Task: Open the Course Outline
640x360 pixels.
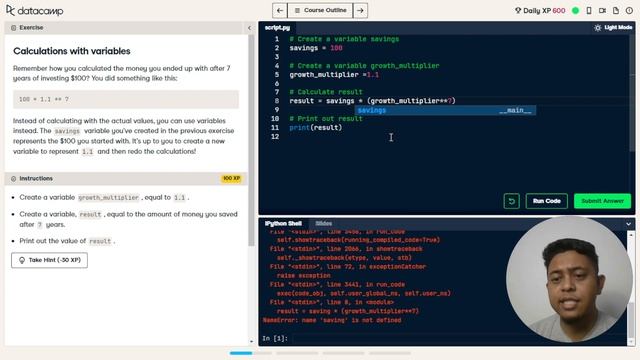Action: pos(320,10)
